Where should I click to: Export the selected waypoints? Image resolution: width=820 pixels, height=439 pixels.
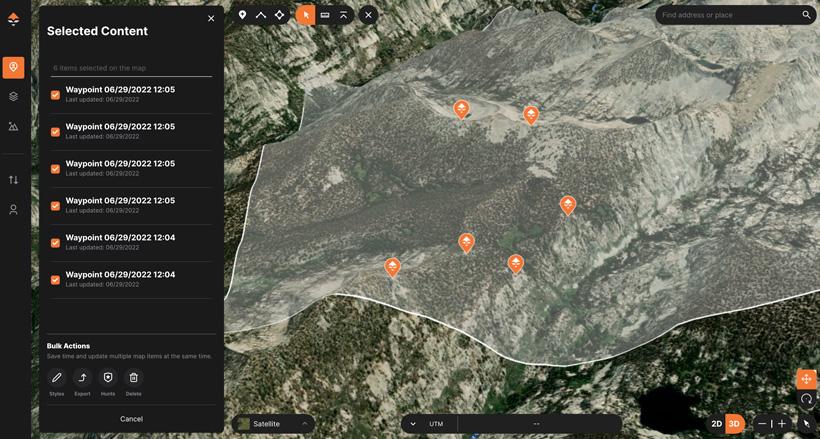[x=82, y=378]
